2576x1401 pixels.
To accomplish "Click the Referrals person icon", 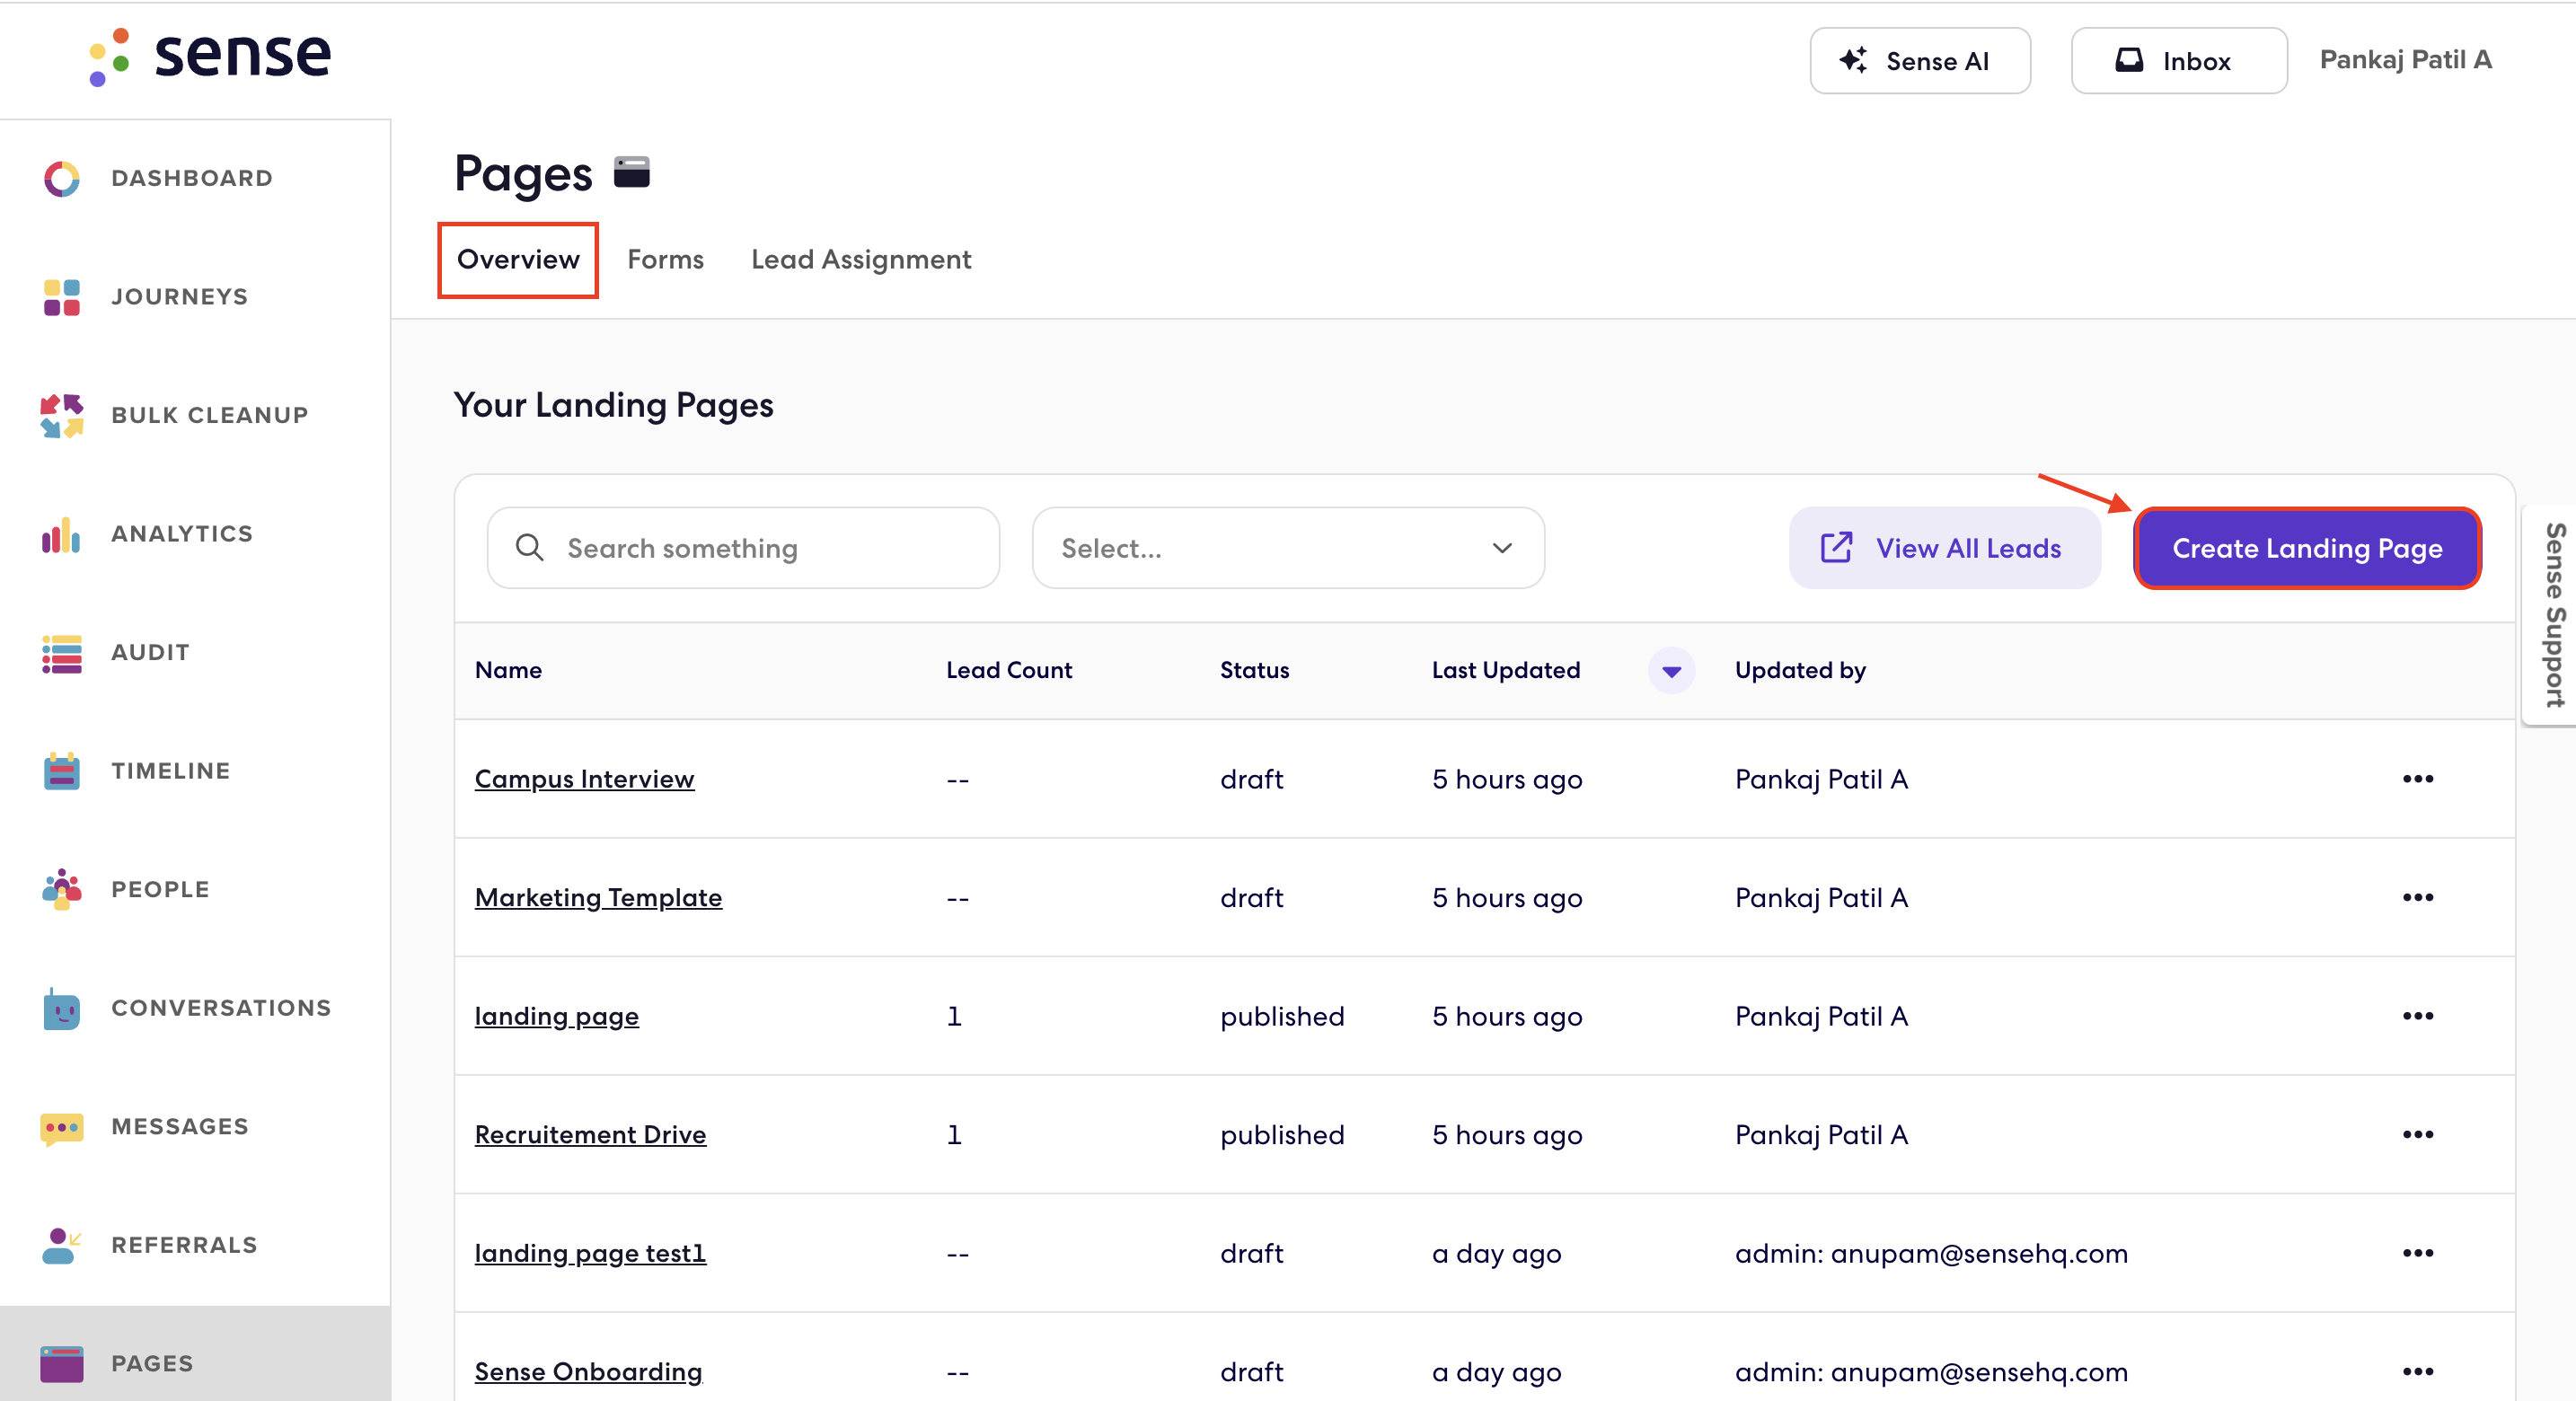I will coord(61,1246).
